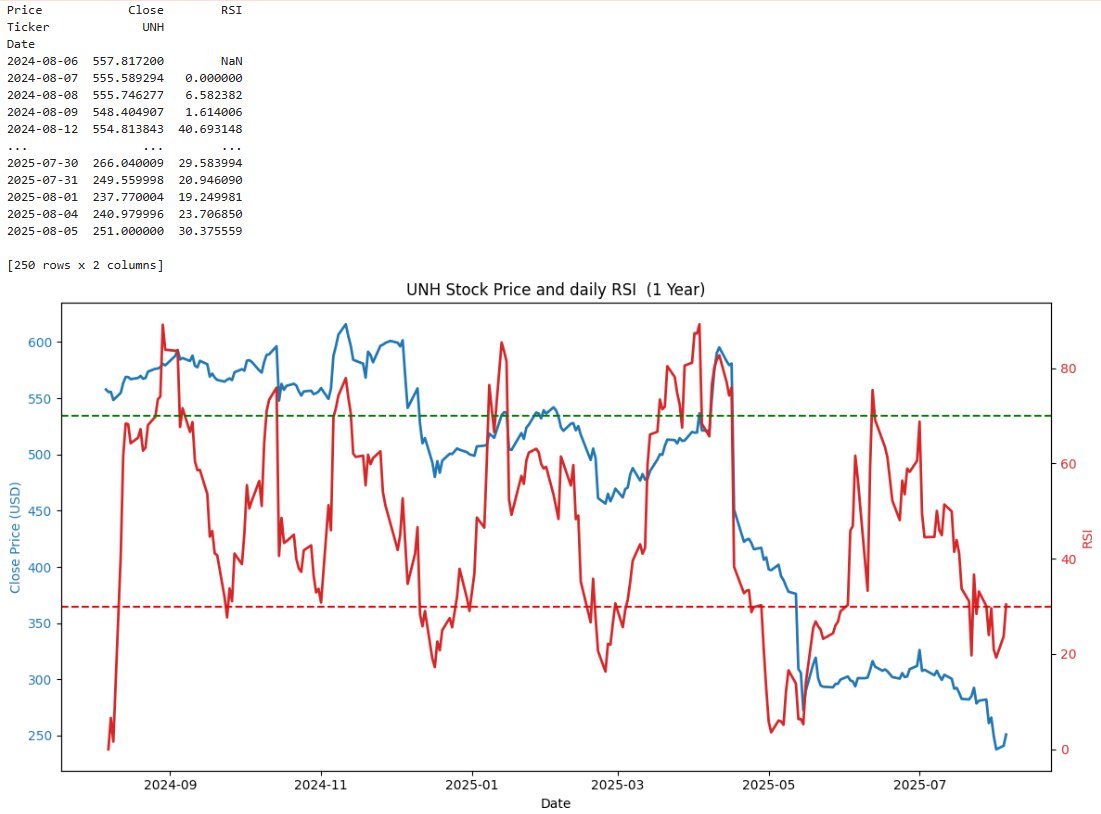The image size is (1101, 814).
Task: Click the close value 266.040009
Action: pyautogui.click(x=128, y=163)
